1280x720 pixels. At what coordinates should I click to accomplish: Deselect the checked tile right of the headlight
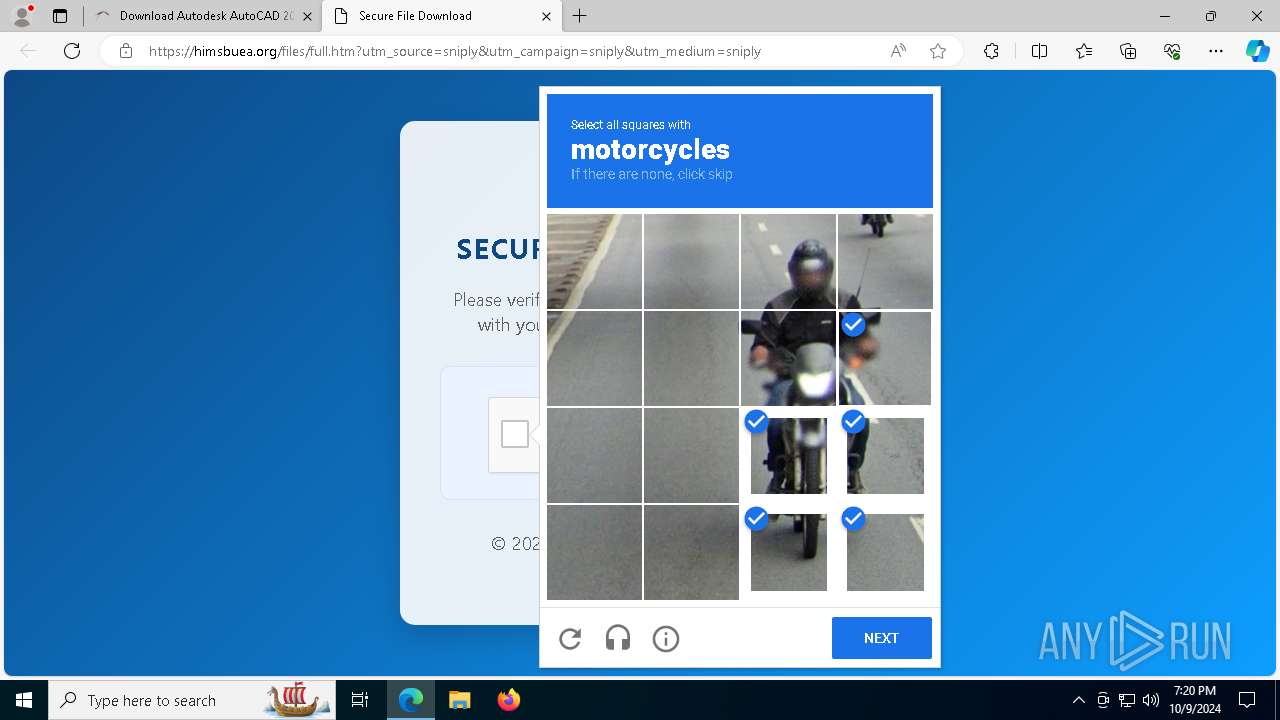[x=885, y=358]
